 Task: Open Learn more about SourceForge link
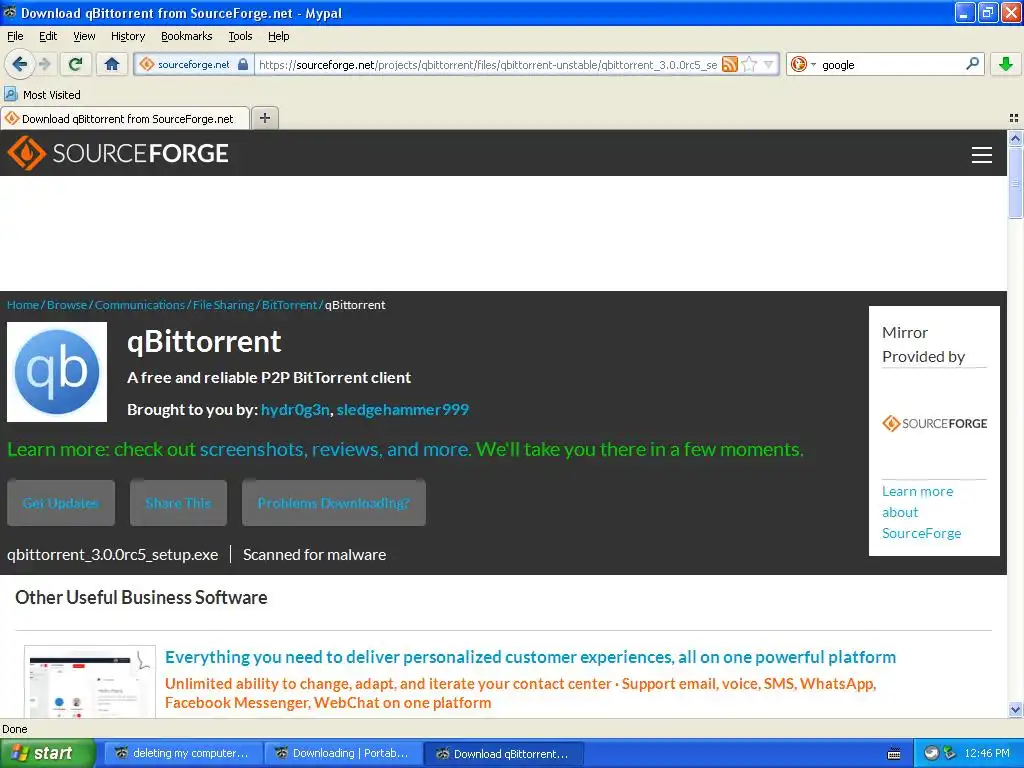921,512
